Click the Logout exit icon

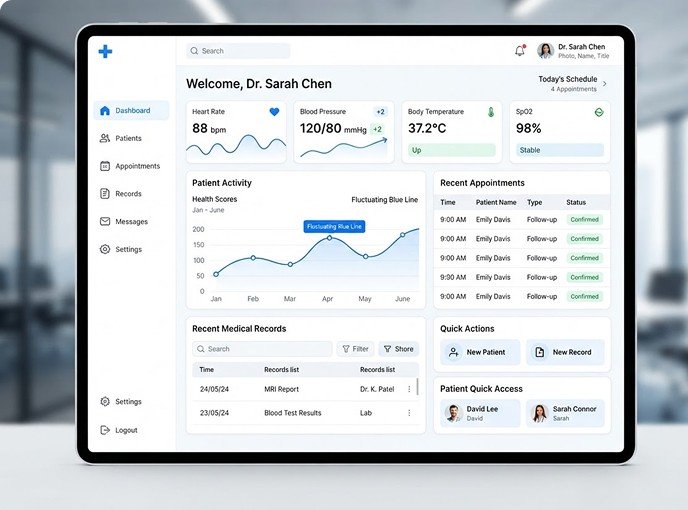pyautogui.click(x=105, y=430)
